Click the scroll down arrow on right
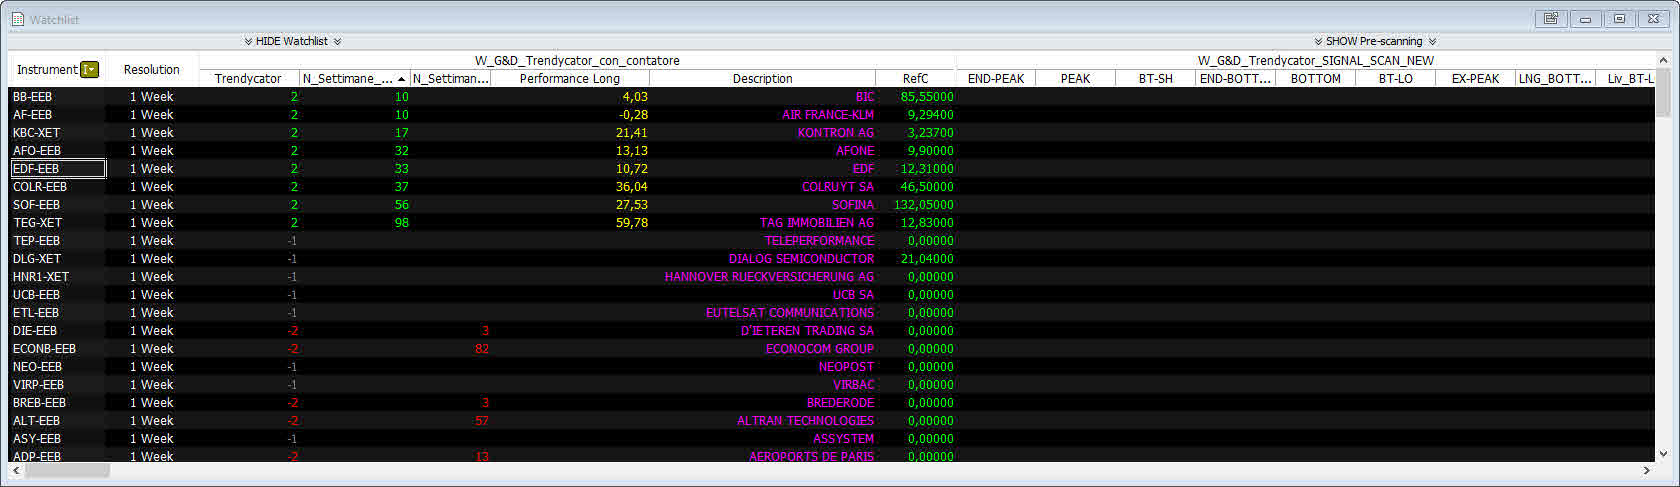1680x487 pixels. (x=1663, y=454)
